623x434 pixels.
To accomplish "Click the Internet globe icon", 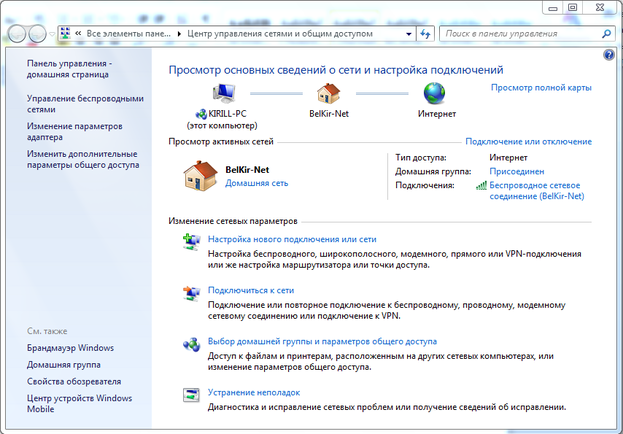I will click(x=434, y=93).
